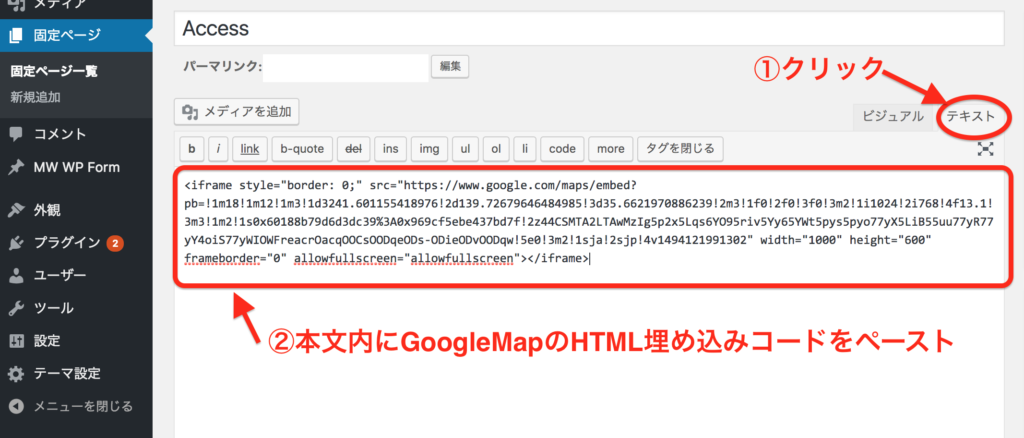The image size is (1024, 438).
Task: Click the Access page title field
Action: click(588, 29)
